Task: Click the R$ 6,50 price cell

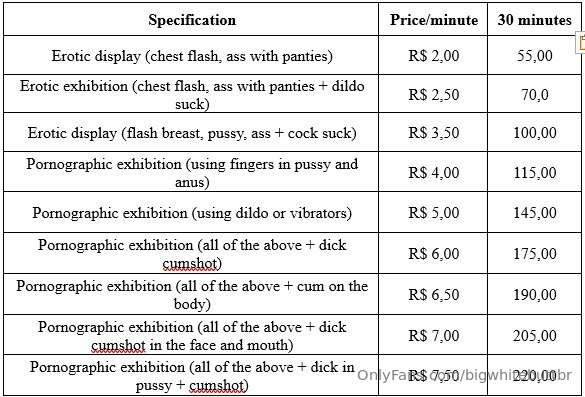Action: 433,294
